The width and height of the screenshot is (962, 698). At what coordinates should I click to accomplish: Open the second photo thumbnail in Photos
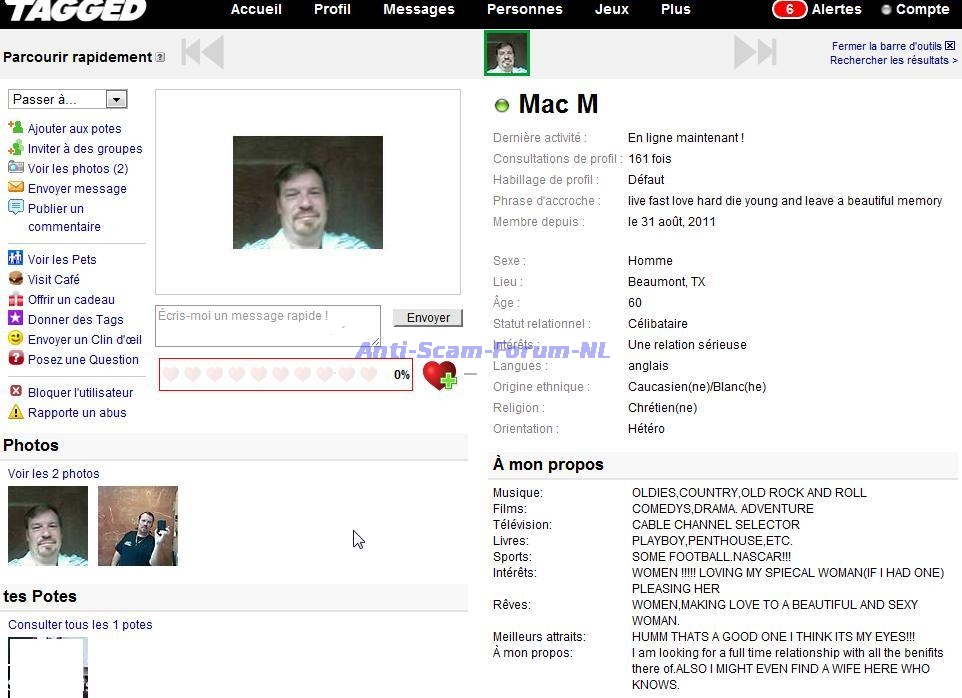(x=138, y=526)
